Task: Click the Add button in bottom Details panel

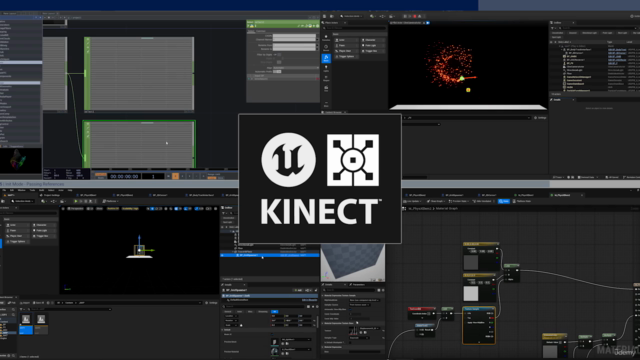Action: pyautogui.click(x=298, y=290)
